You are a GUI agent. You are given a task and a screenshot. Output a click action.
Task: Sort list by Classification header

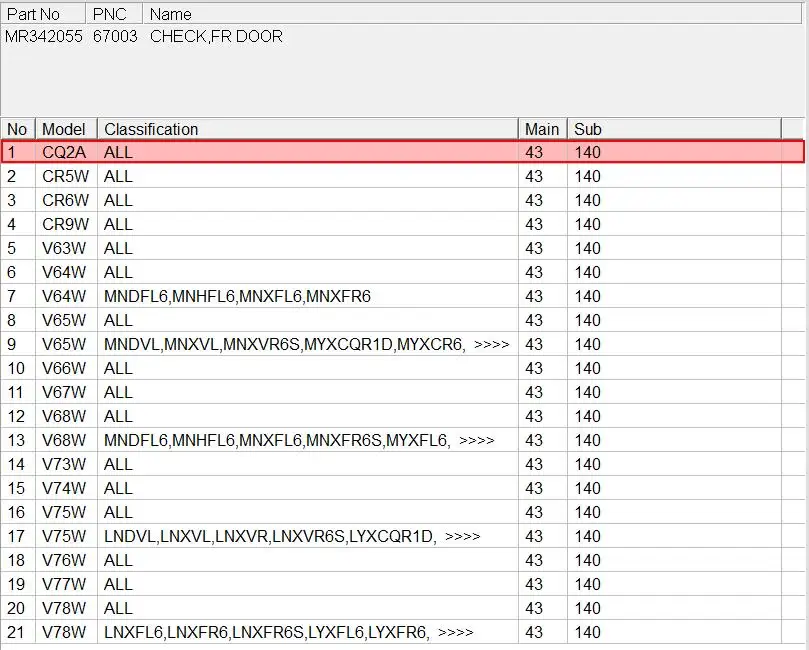[308, 129]
